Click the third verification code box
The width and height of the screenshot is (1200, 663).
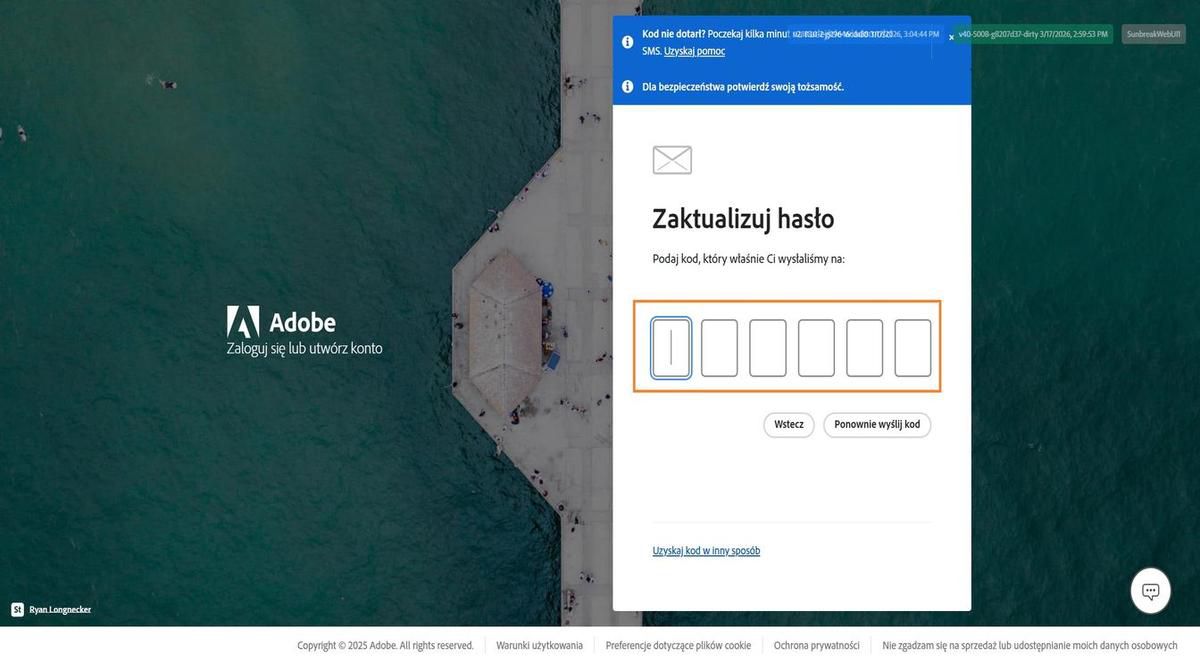tap(768, 347)
